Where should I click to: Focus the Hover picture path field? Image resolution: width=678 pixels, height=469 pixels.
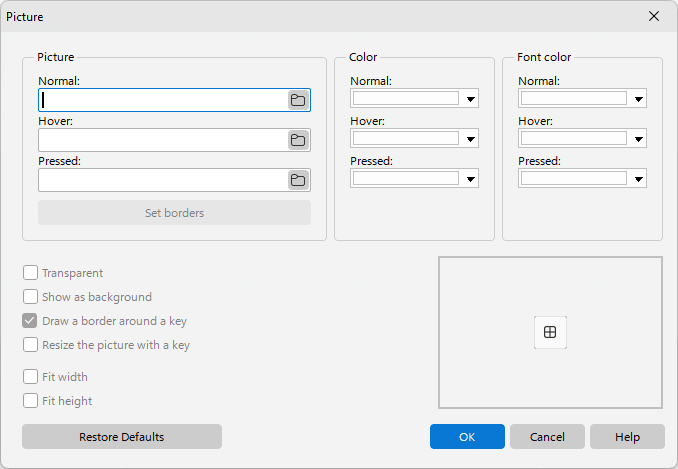coord(163,140)
